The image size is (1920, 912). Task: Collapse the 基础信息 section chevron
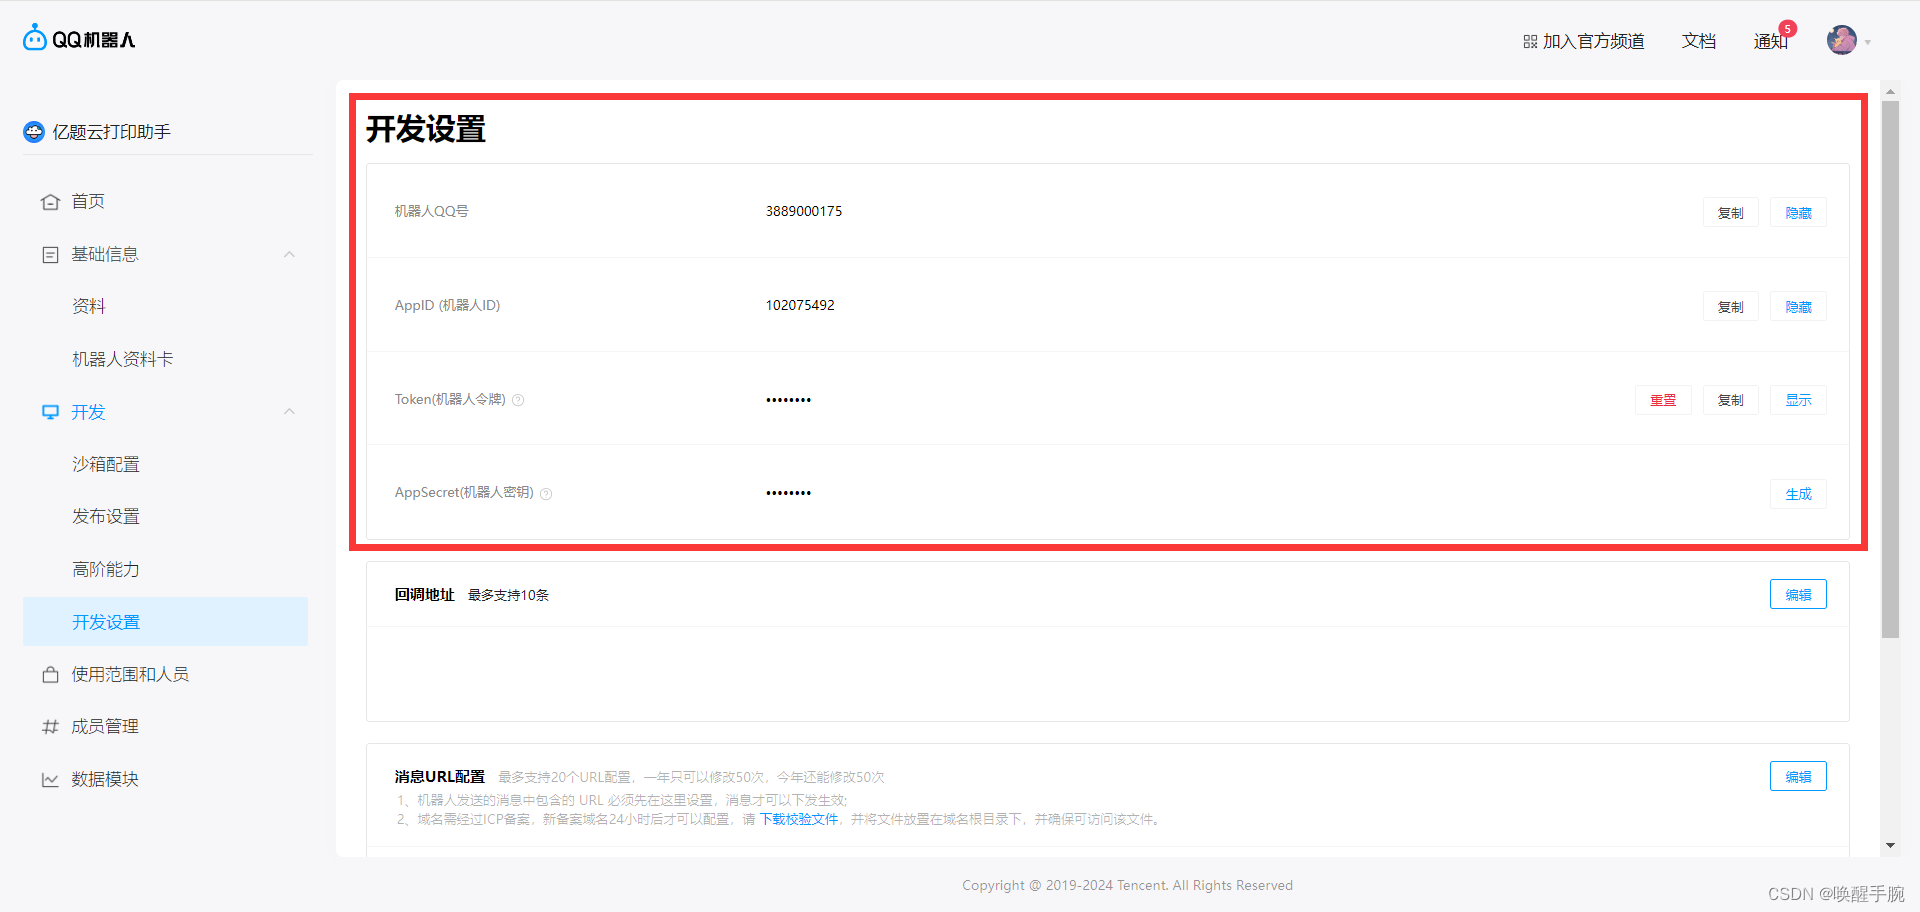coord(289,254)
